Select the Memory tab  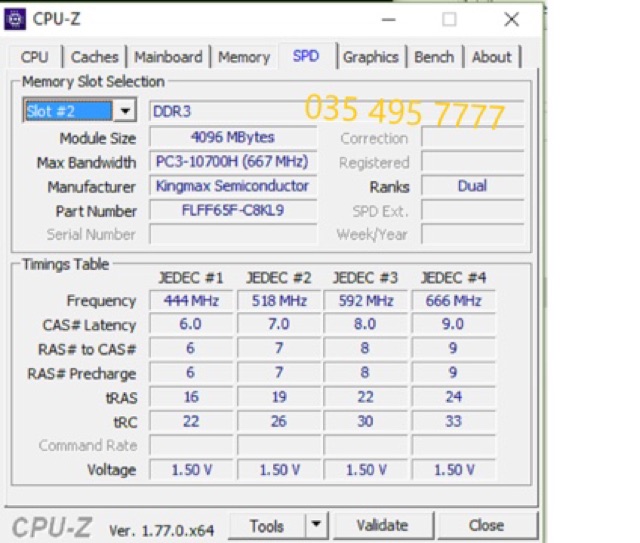(x=244, y=57)
